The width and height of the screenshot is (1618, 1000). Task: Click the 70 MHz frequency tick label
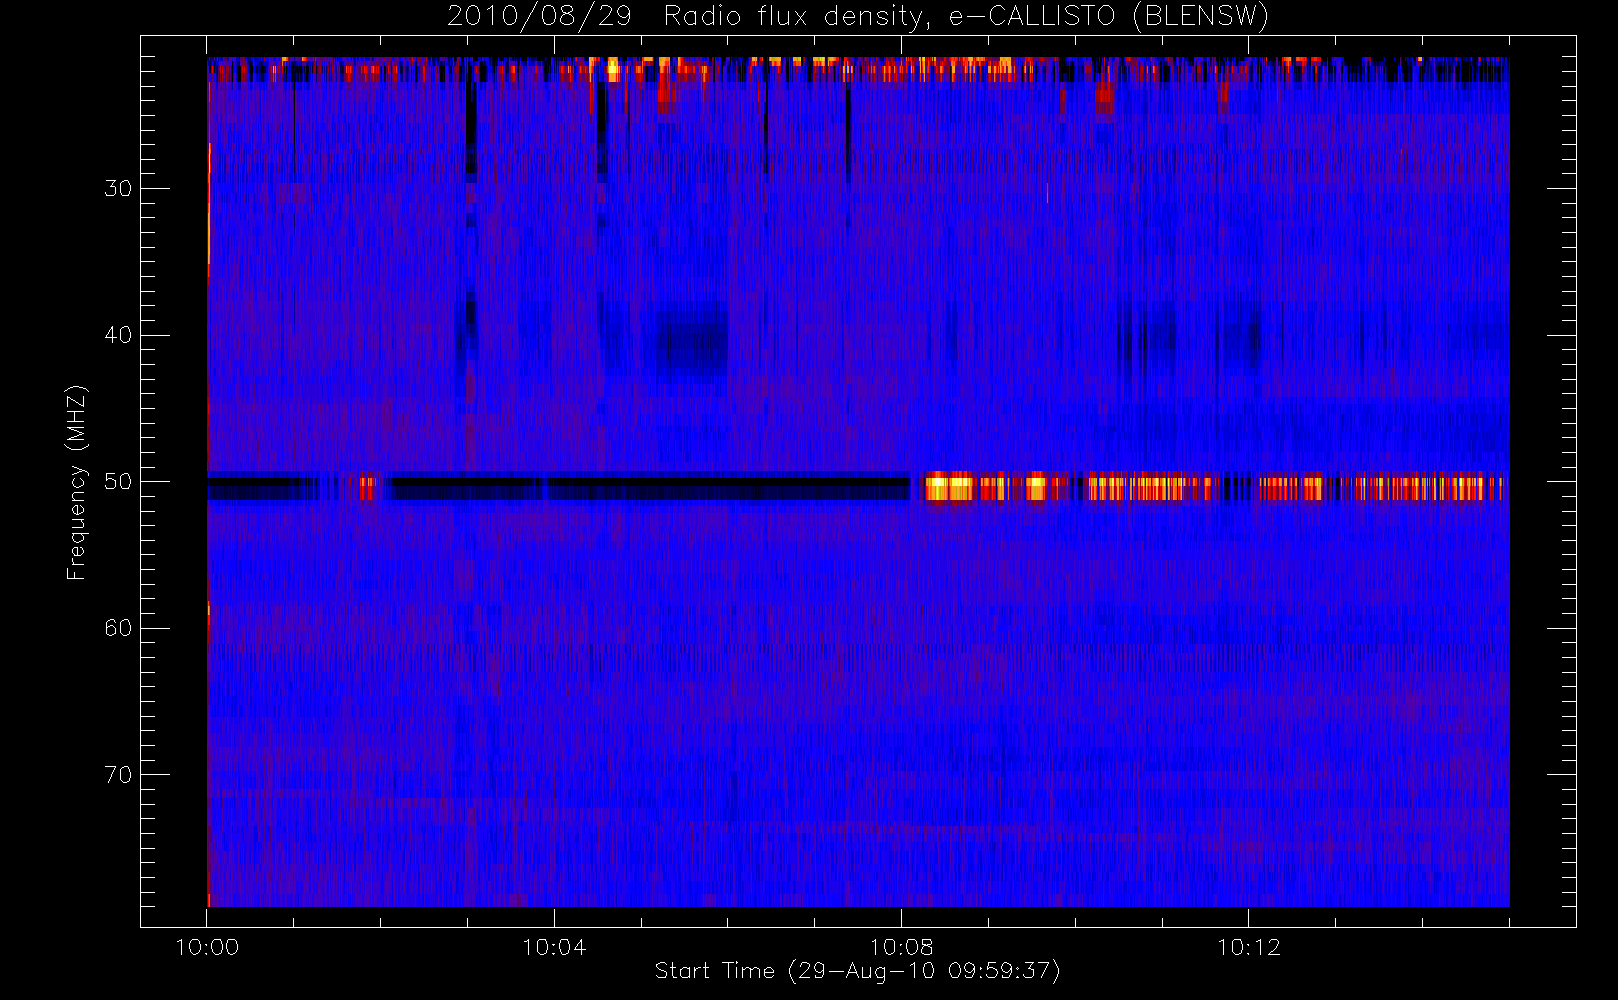[x=118, y=775]
